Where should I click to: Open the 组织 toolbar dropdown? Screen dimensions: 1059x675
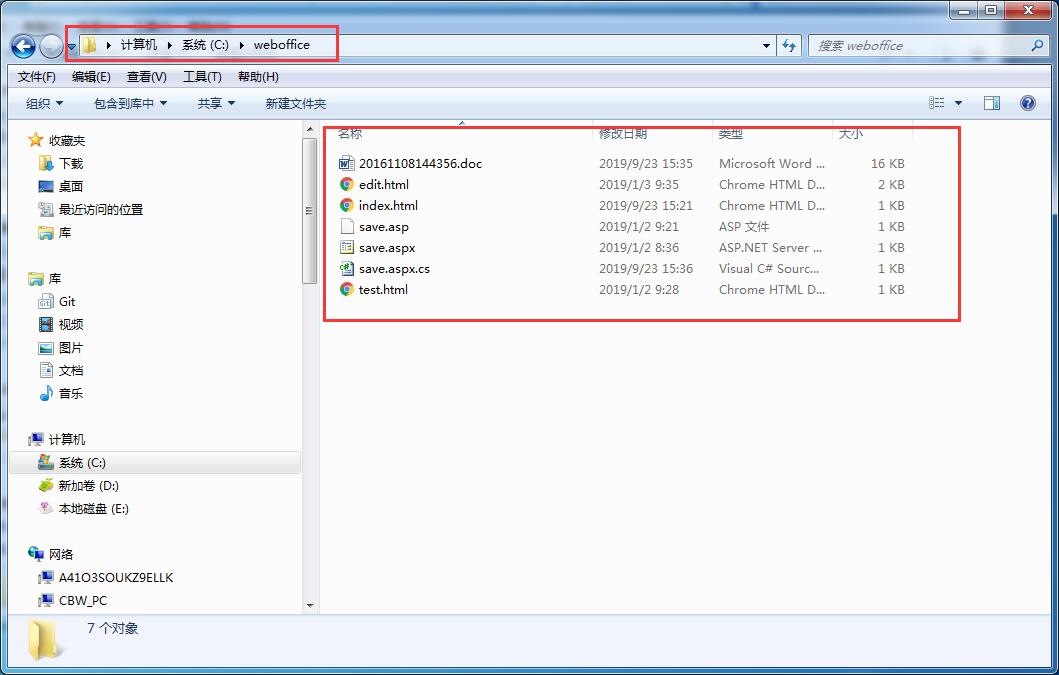pyautogui.click(x=44, y=103)
